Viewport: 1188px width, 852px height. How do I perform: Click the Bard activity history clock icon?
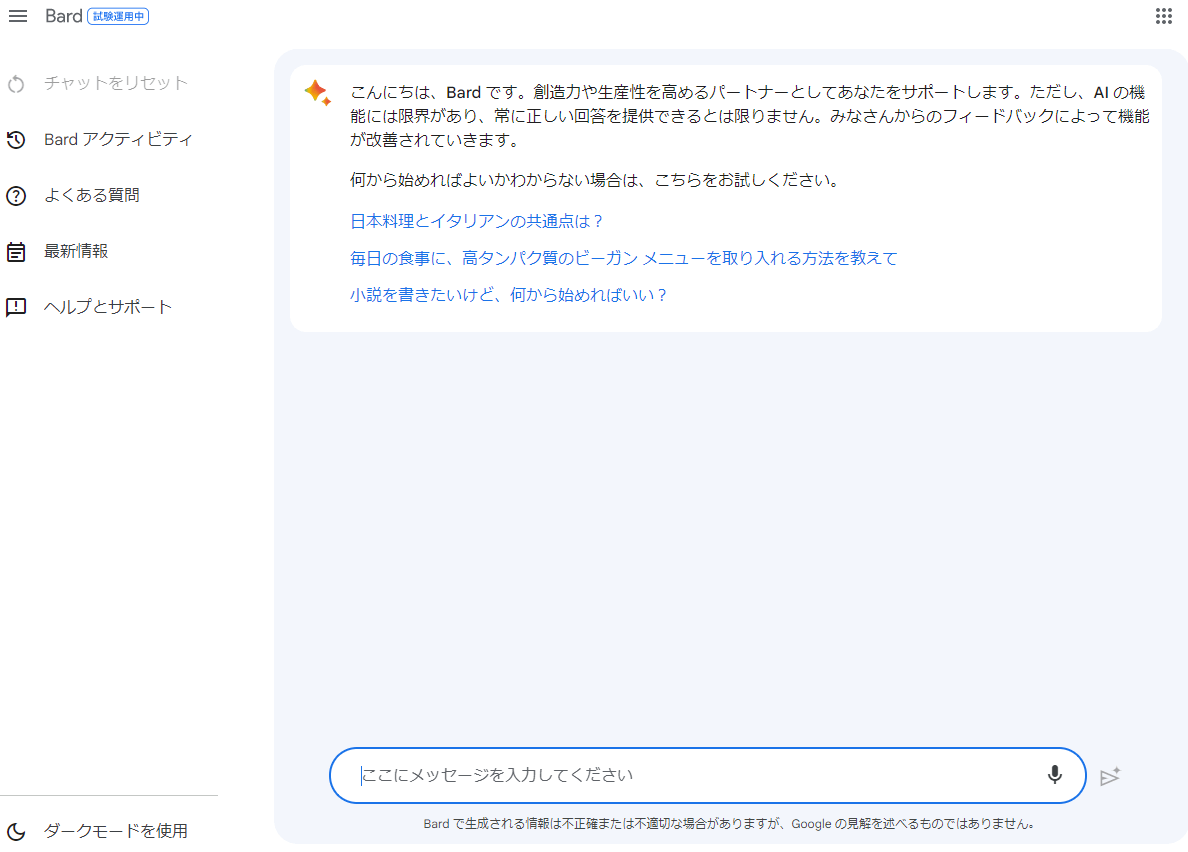click(16, 140)
